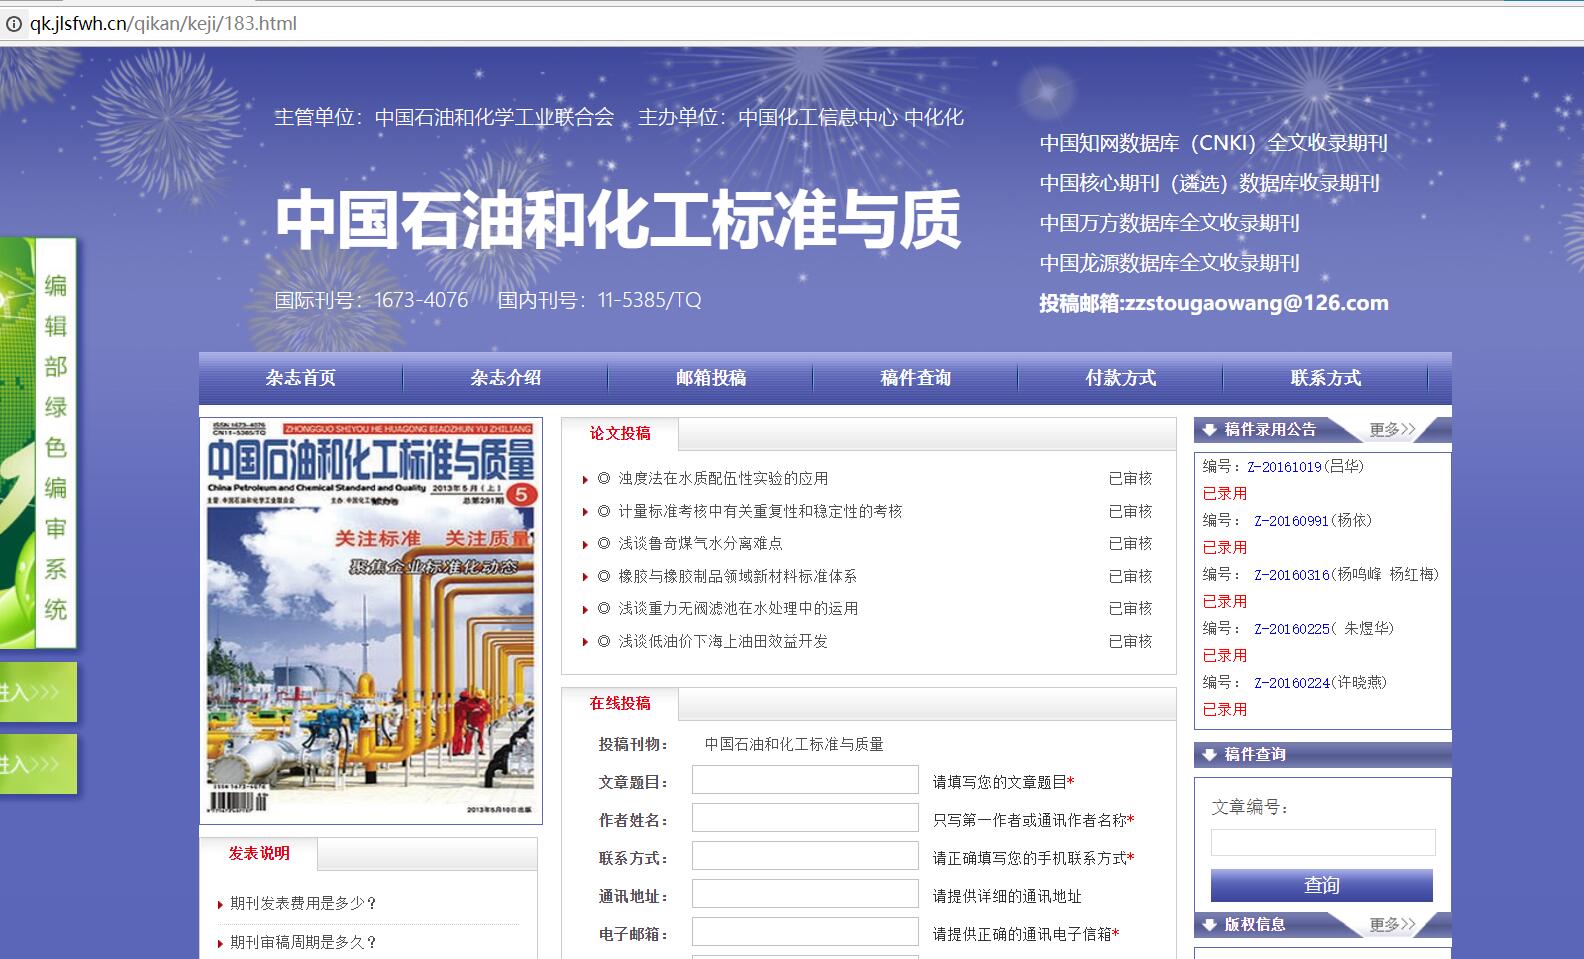
Task: Open manuscript number Z-20161019
Action: 1284,467
